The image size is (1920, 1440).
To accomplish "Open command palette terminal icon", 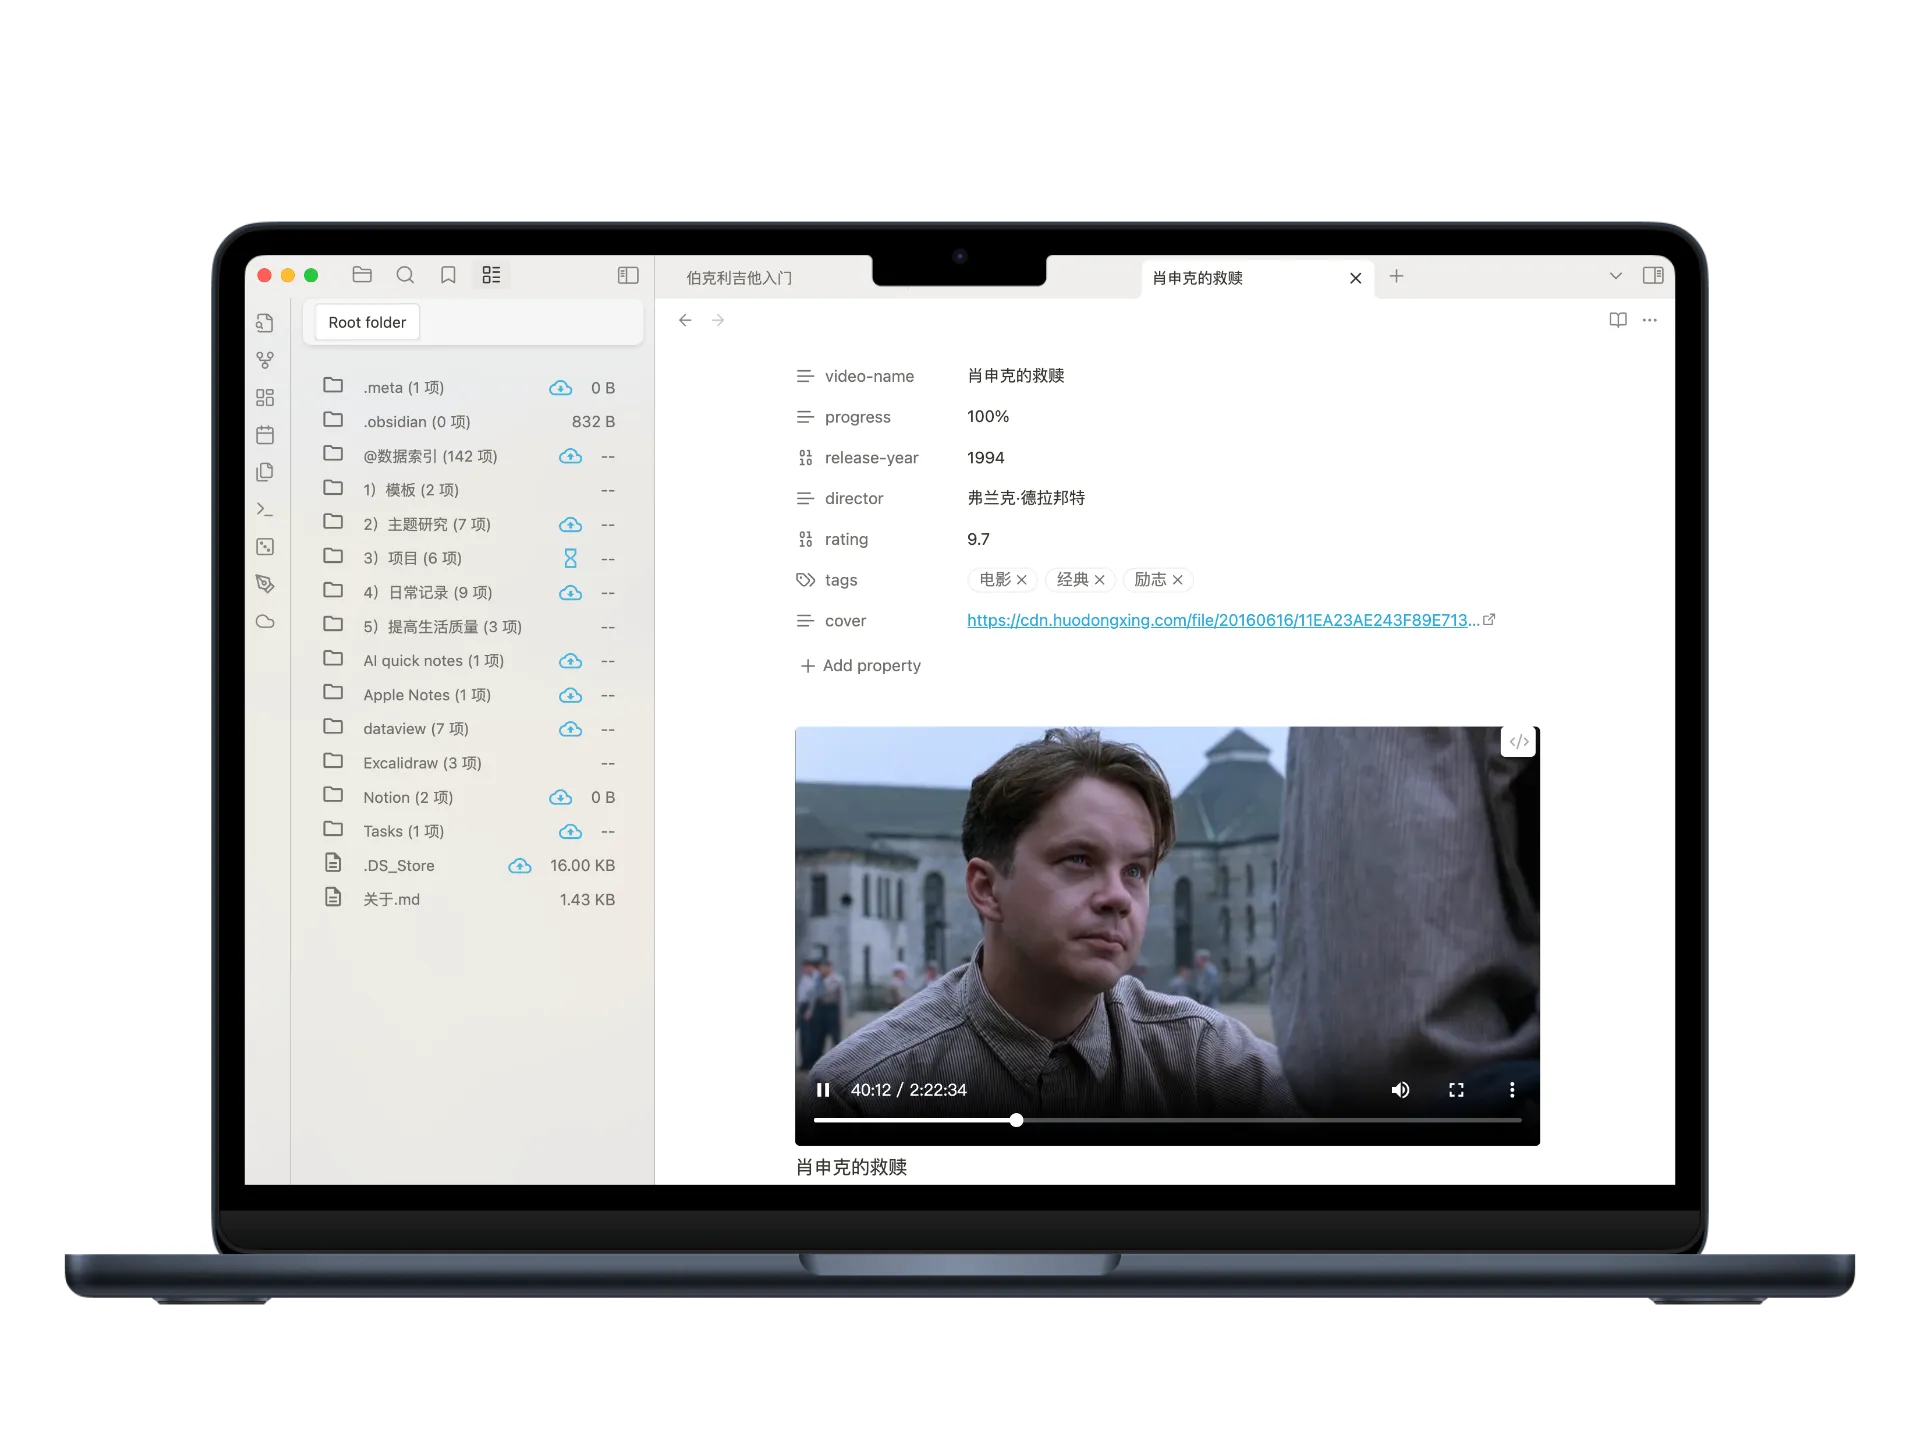I will (265, 509).
